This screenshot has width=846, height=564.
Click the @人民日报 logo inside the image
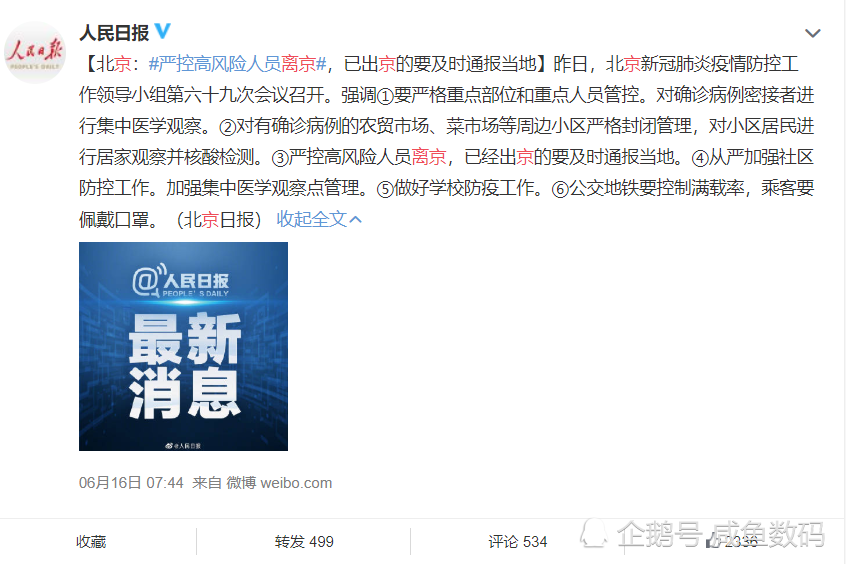[181, 280]
